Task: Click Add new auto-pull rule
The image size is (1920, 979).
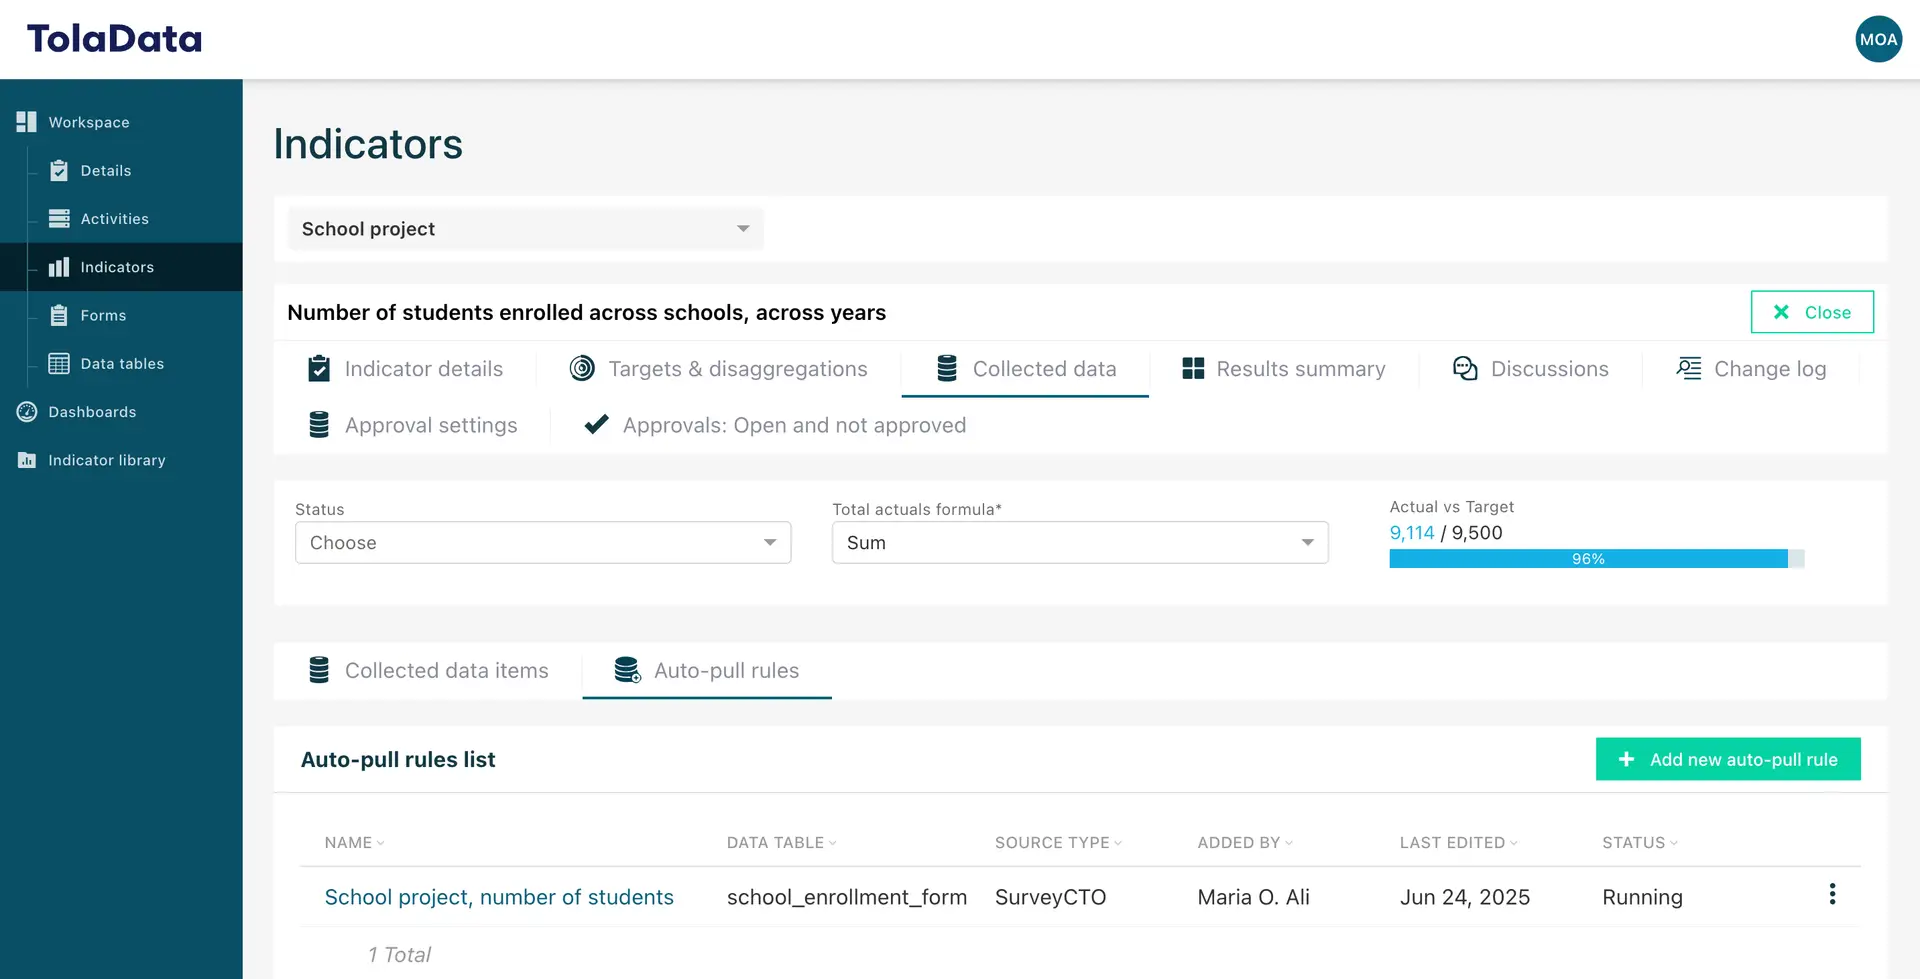Action: (1728, 759)
